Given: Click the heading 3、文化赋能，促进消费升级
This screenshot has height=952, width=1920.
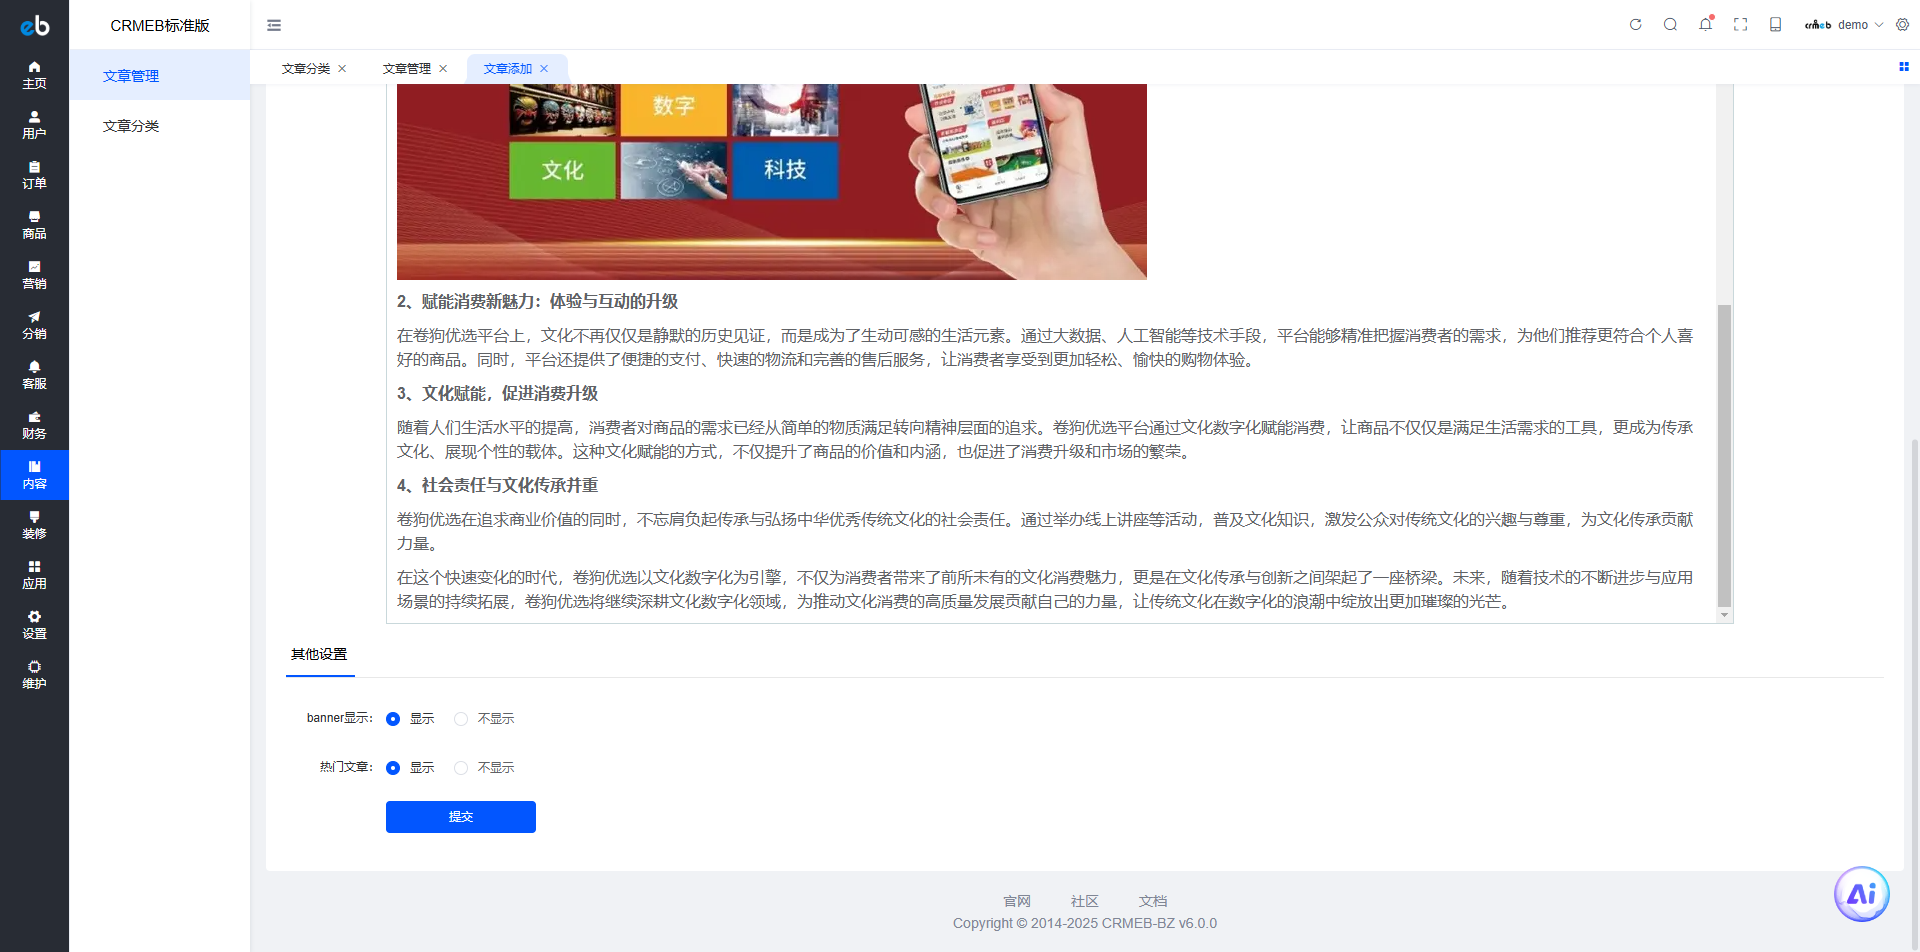Looking at the screenshot, I should click(497, 394).
